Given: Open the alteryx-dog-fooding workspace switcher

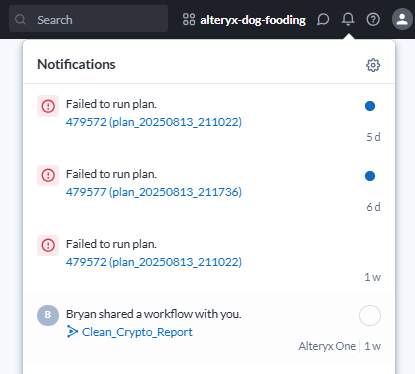Looking at the screenshot, I should tap(244, 20).
